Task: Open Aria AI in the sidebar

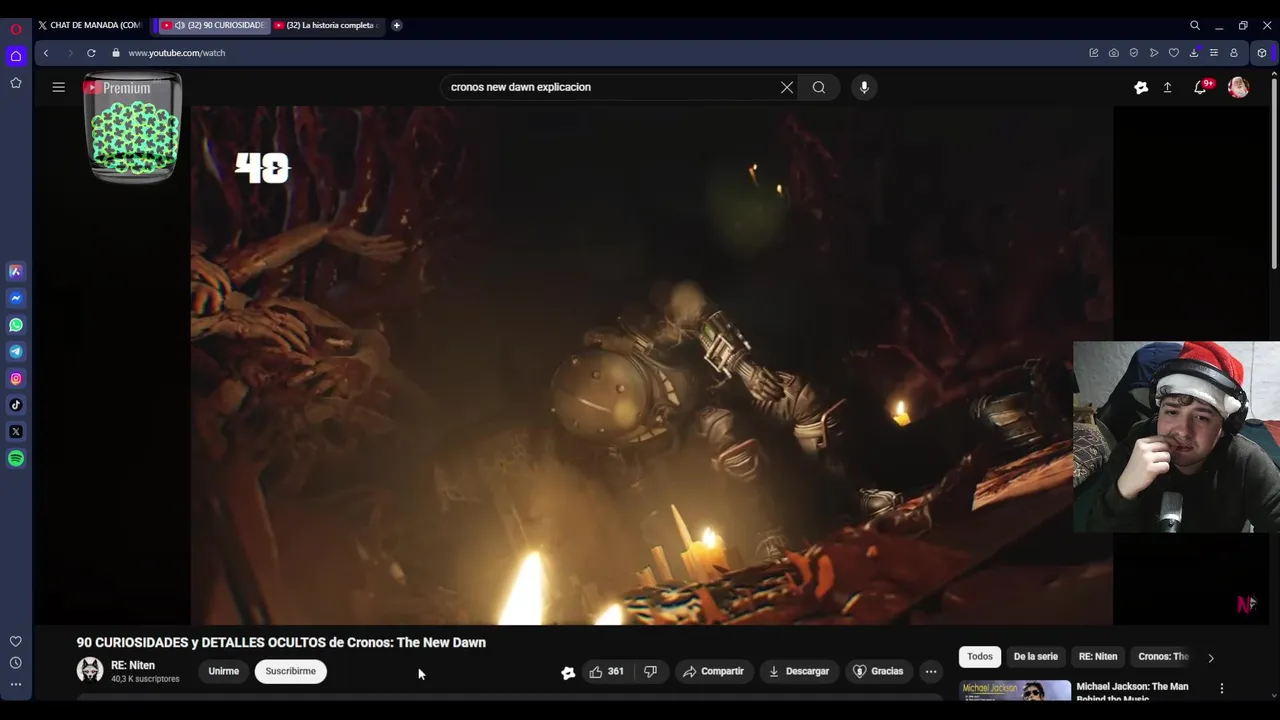Action: [16, 271]
